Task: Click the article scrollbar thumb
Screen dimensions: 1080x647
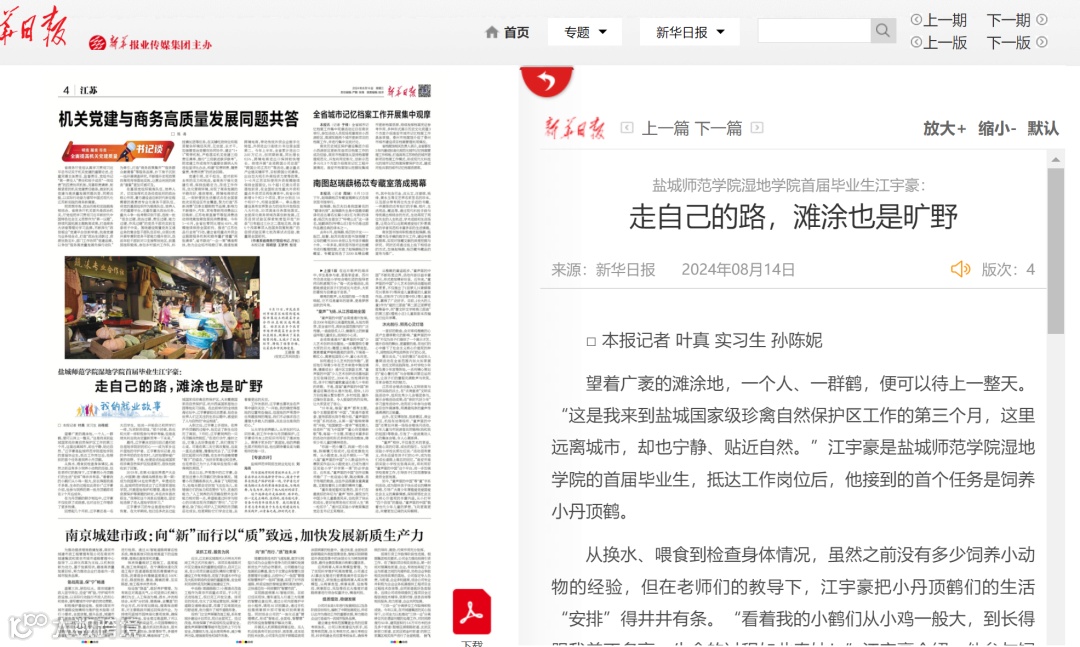Action: click(x=1055, y=251)
